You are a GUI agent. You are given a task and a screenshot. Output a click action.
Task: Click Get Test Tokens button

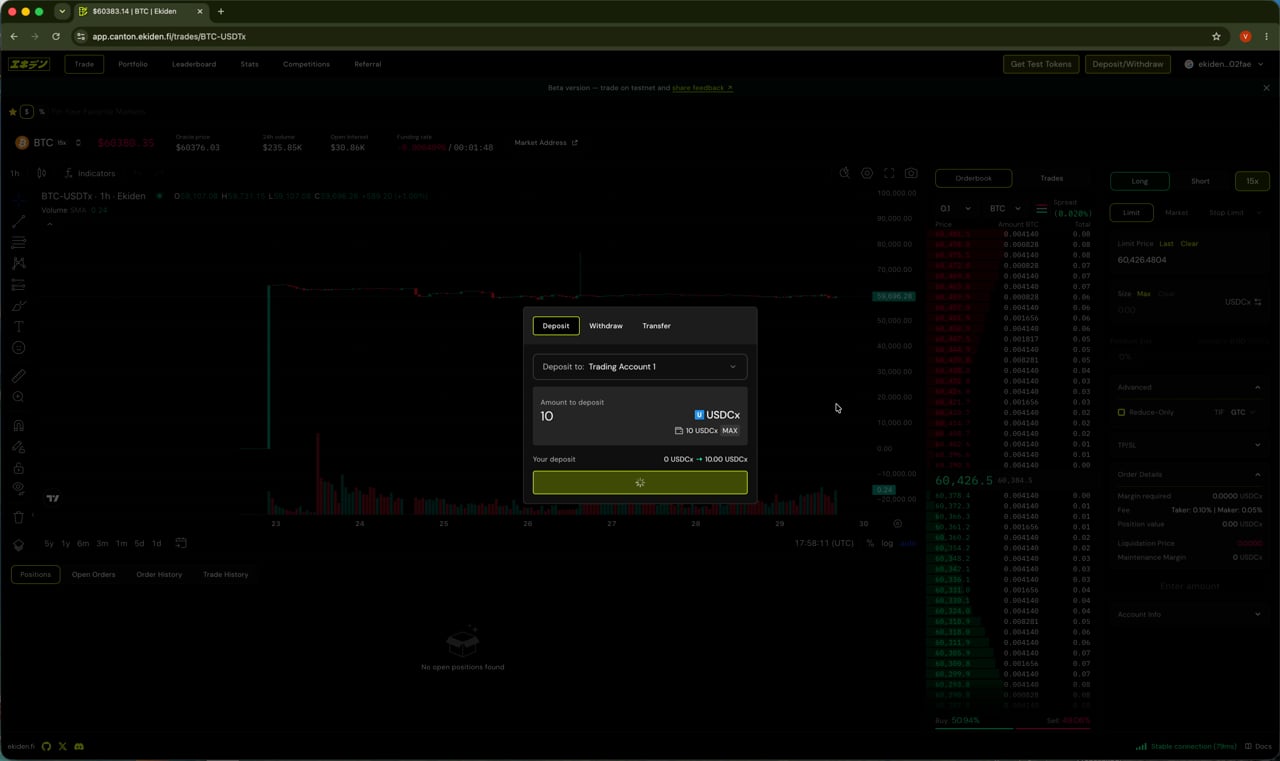click(x=1041, y=64)
